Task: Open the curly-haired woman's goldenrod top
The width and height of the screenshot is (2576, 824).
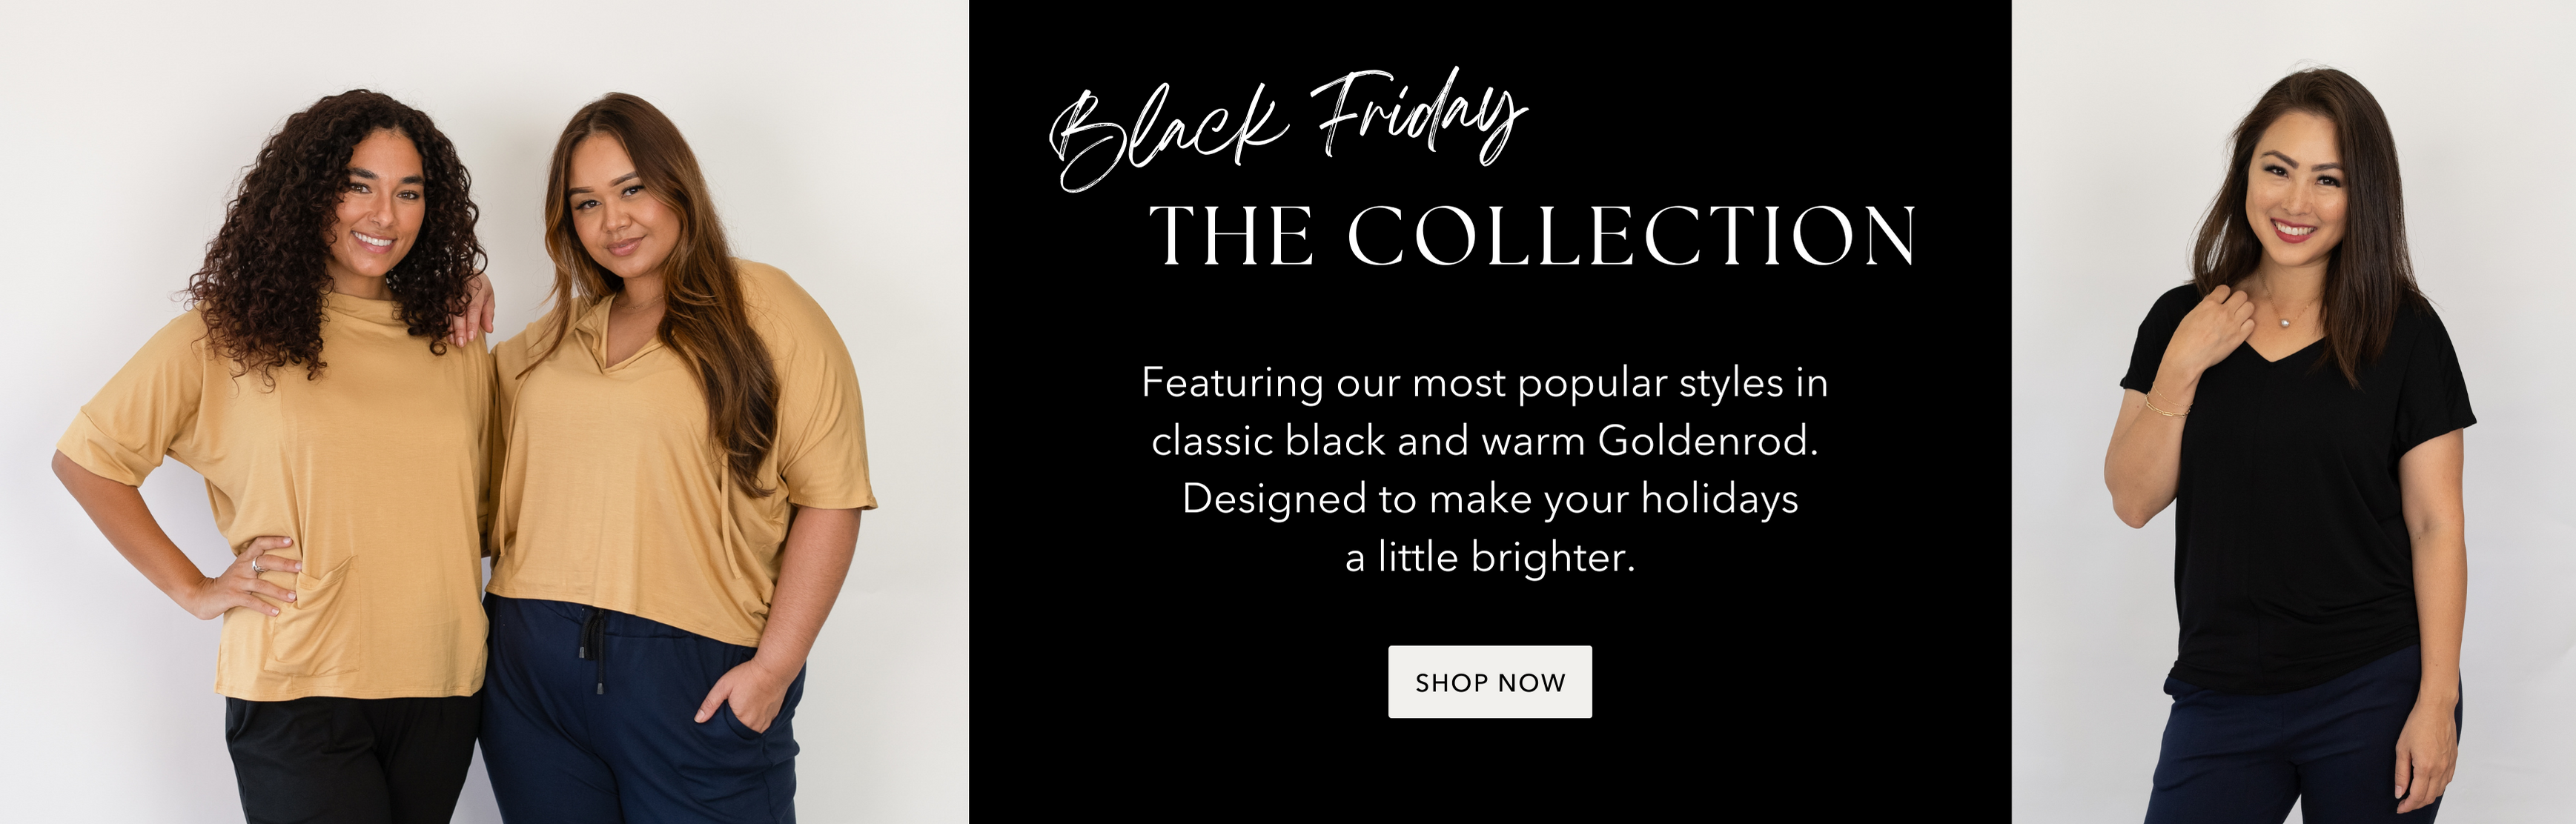Action: pyautogui.click(x=290, y=490)
